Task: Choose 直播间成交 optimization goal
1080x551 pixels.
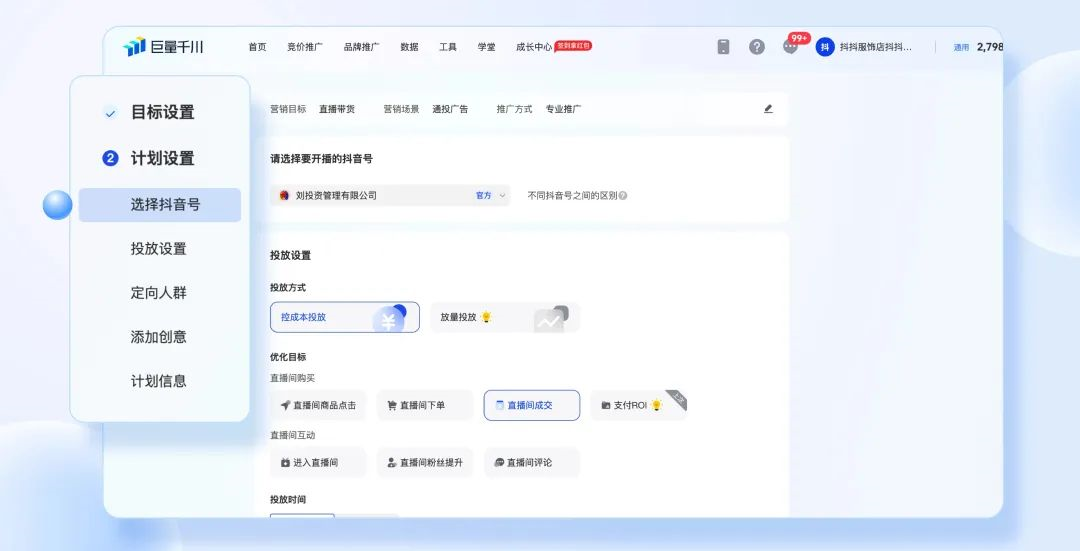Action: 531,405
